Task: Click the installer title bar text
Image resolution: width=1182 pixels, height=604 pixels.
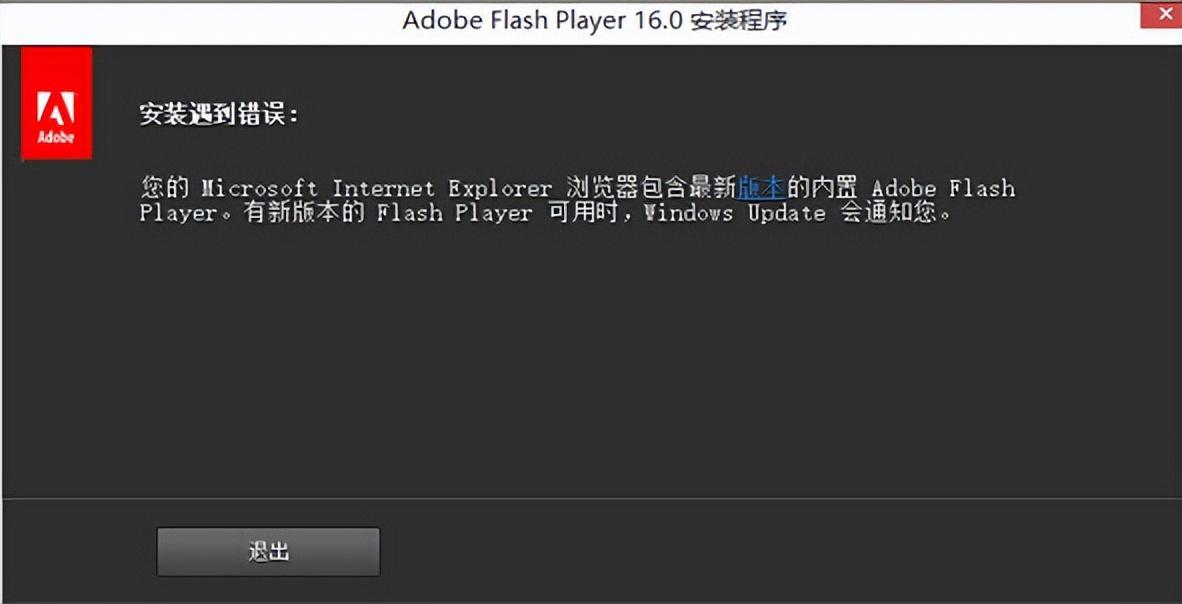Action: click(x=594, y=20)
